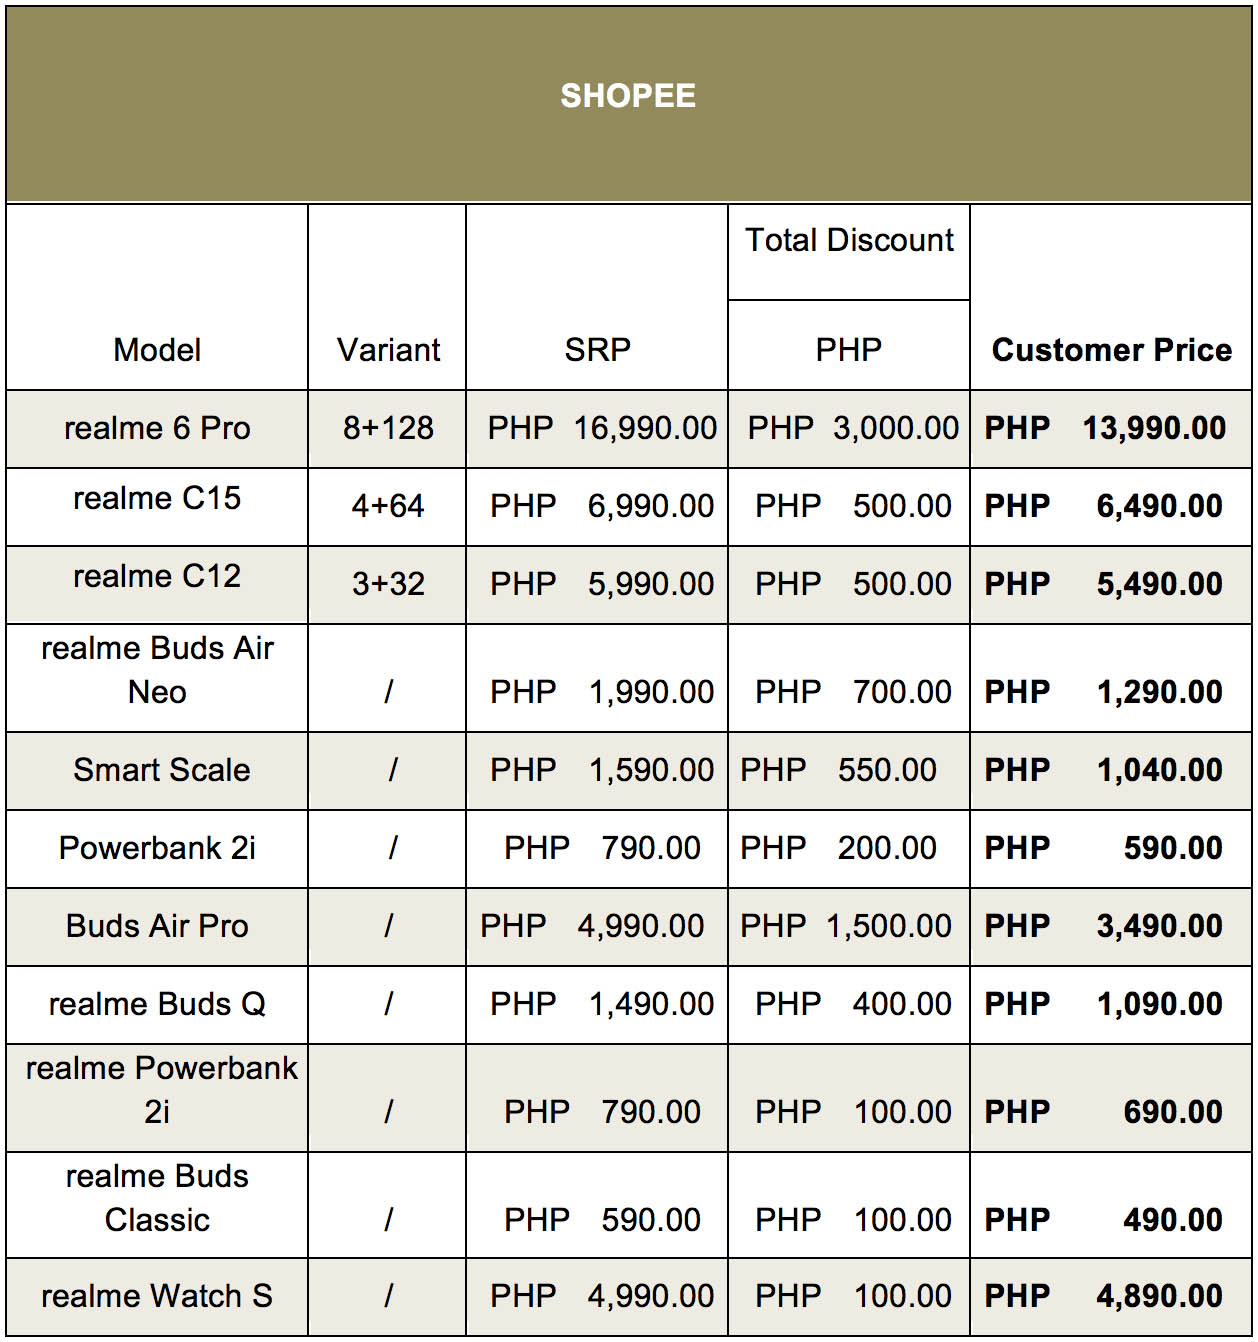Viewport: 1258px width, 1342px height.
Task: Click the realme 6 Pro model cell
Action: pyautogui.click(x=157, y=429)
